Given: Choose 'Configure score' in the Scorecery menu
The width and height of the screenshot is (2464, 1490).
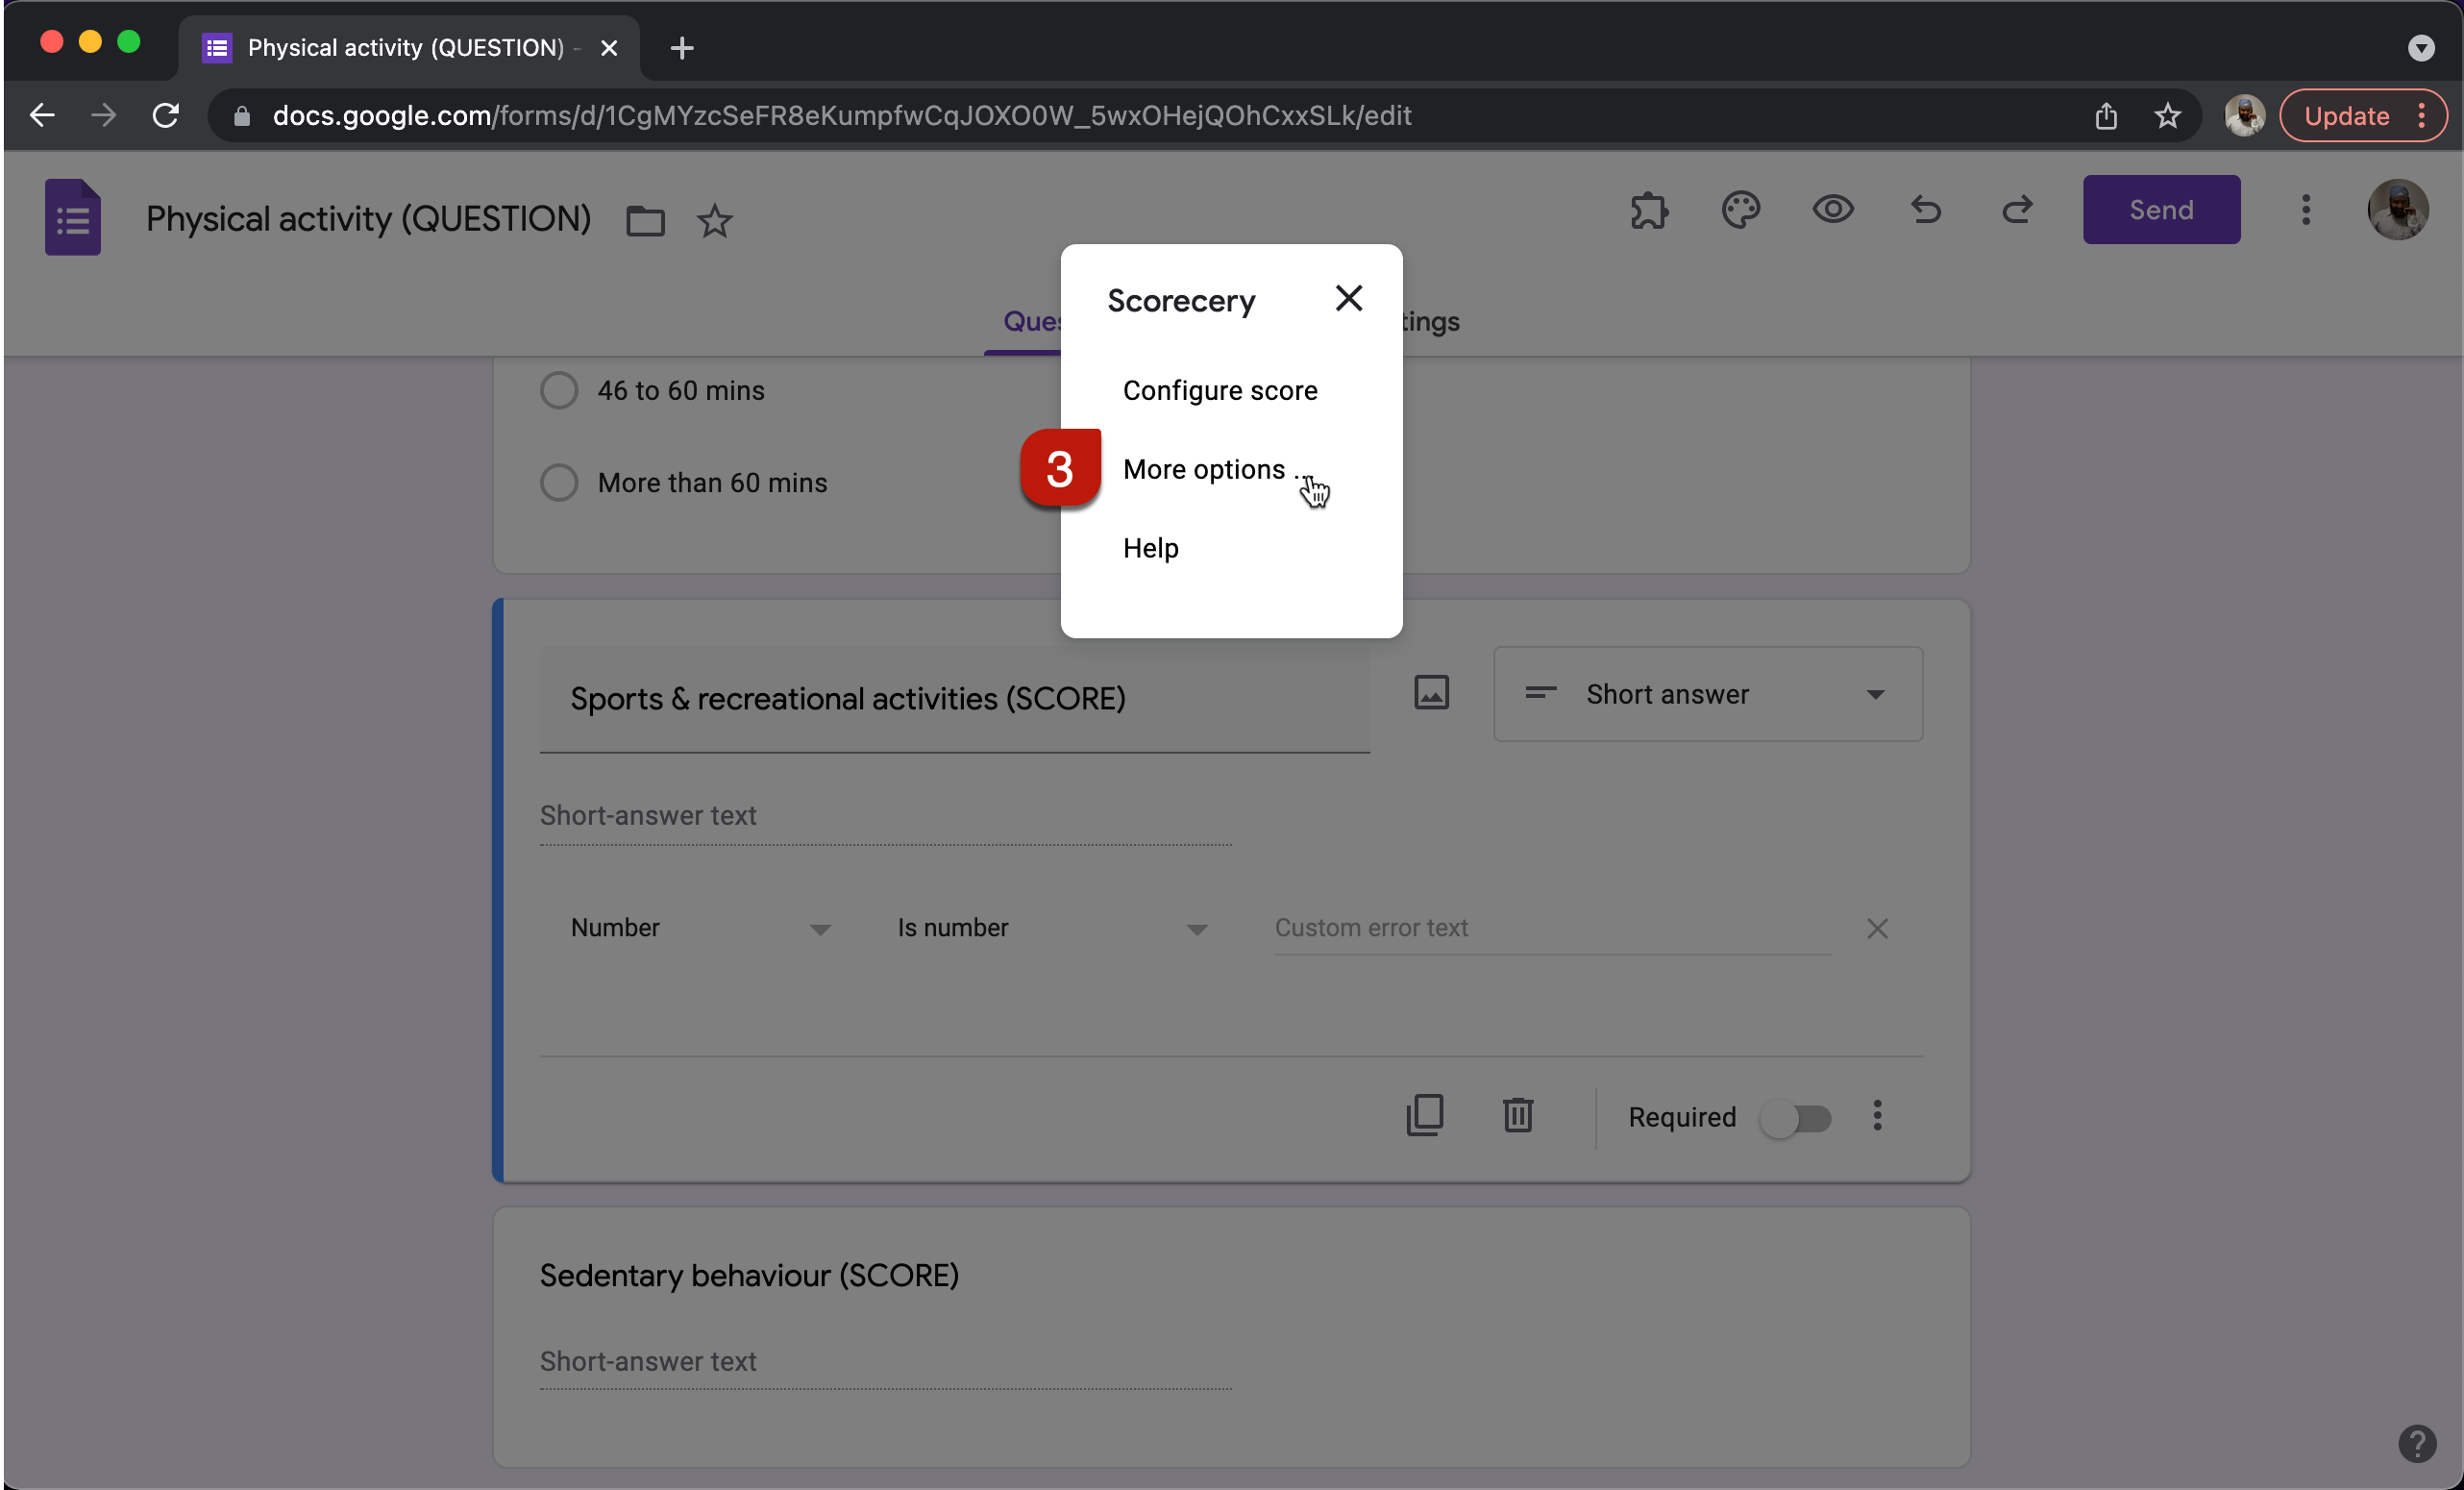Looking at the screenshot, I should coord(1220,390).
